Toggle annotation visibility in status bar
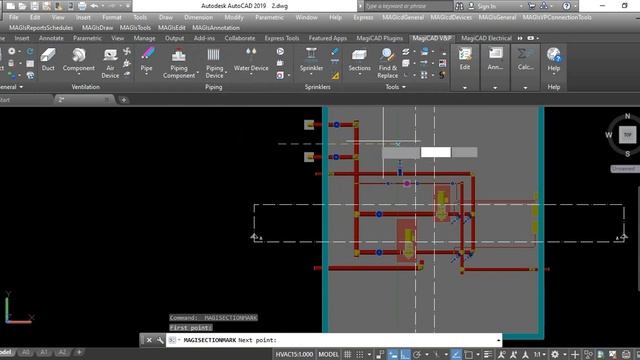Viewport: 640px width, 360px height. tap(501, 354)
